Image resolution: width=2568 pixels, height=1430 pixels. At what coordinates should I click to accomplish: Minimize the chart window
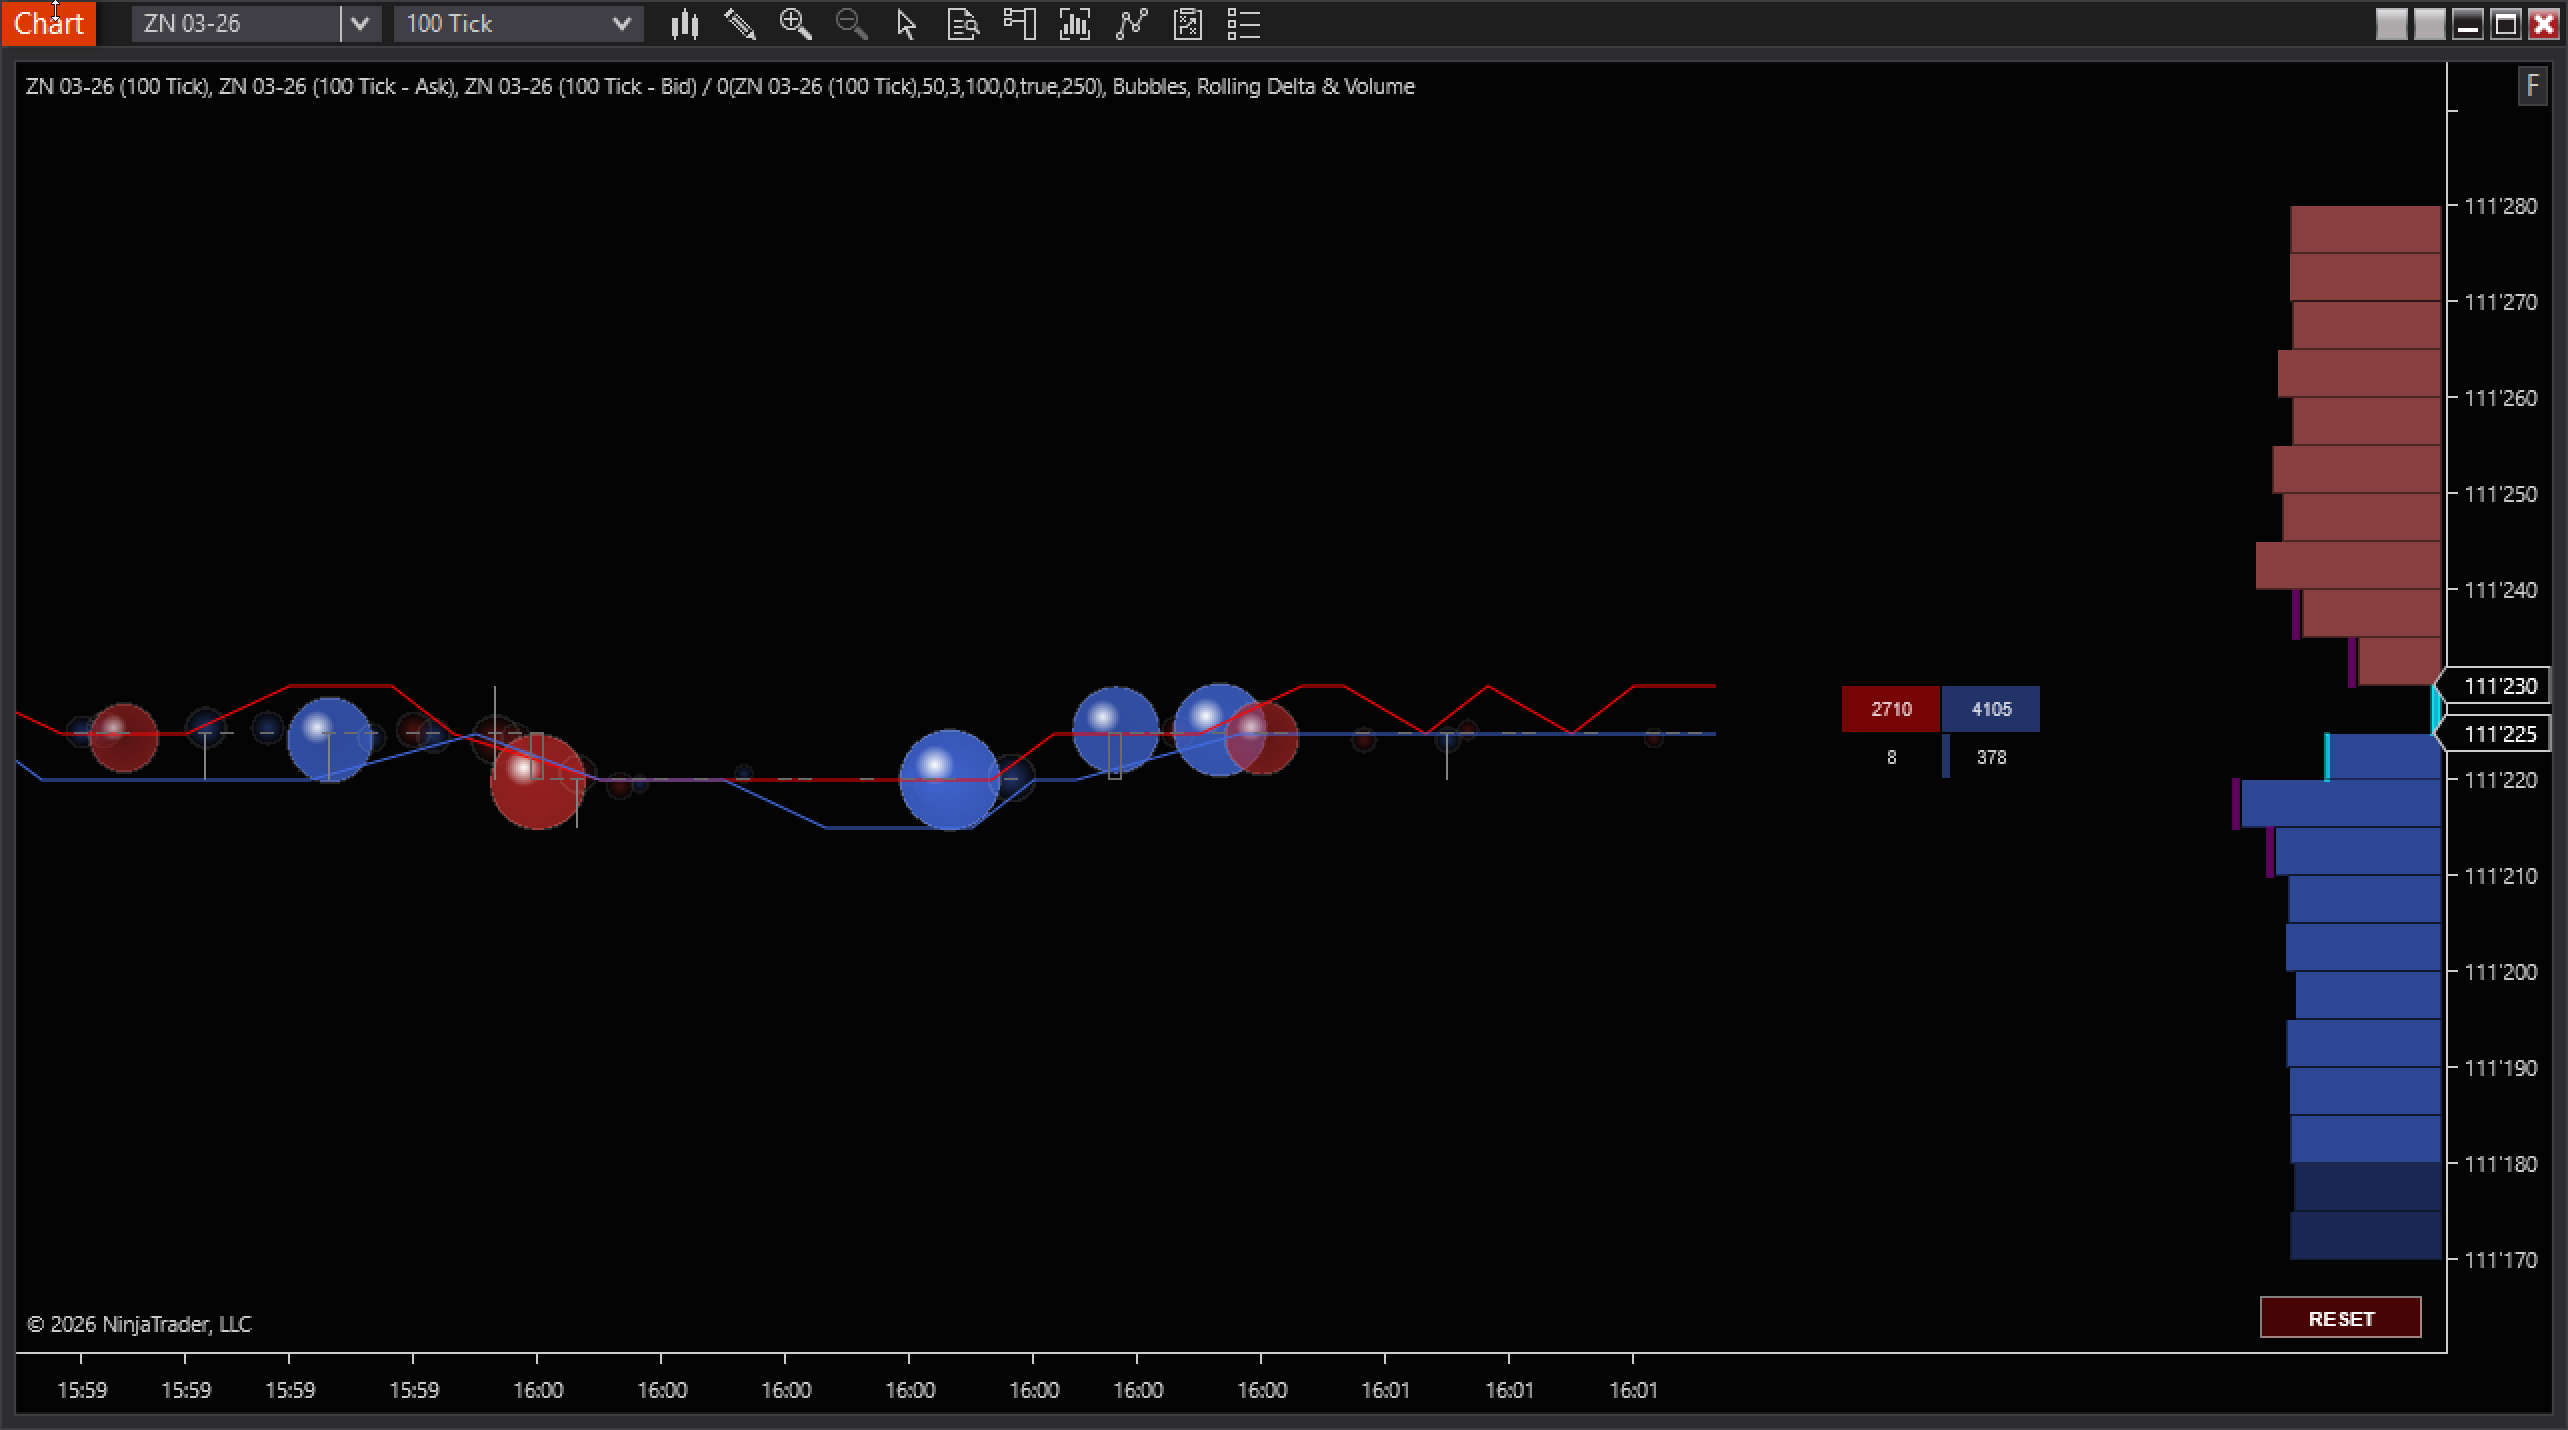(x=2467, y=24)
